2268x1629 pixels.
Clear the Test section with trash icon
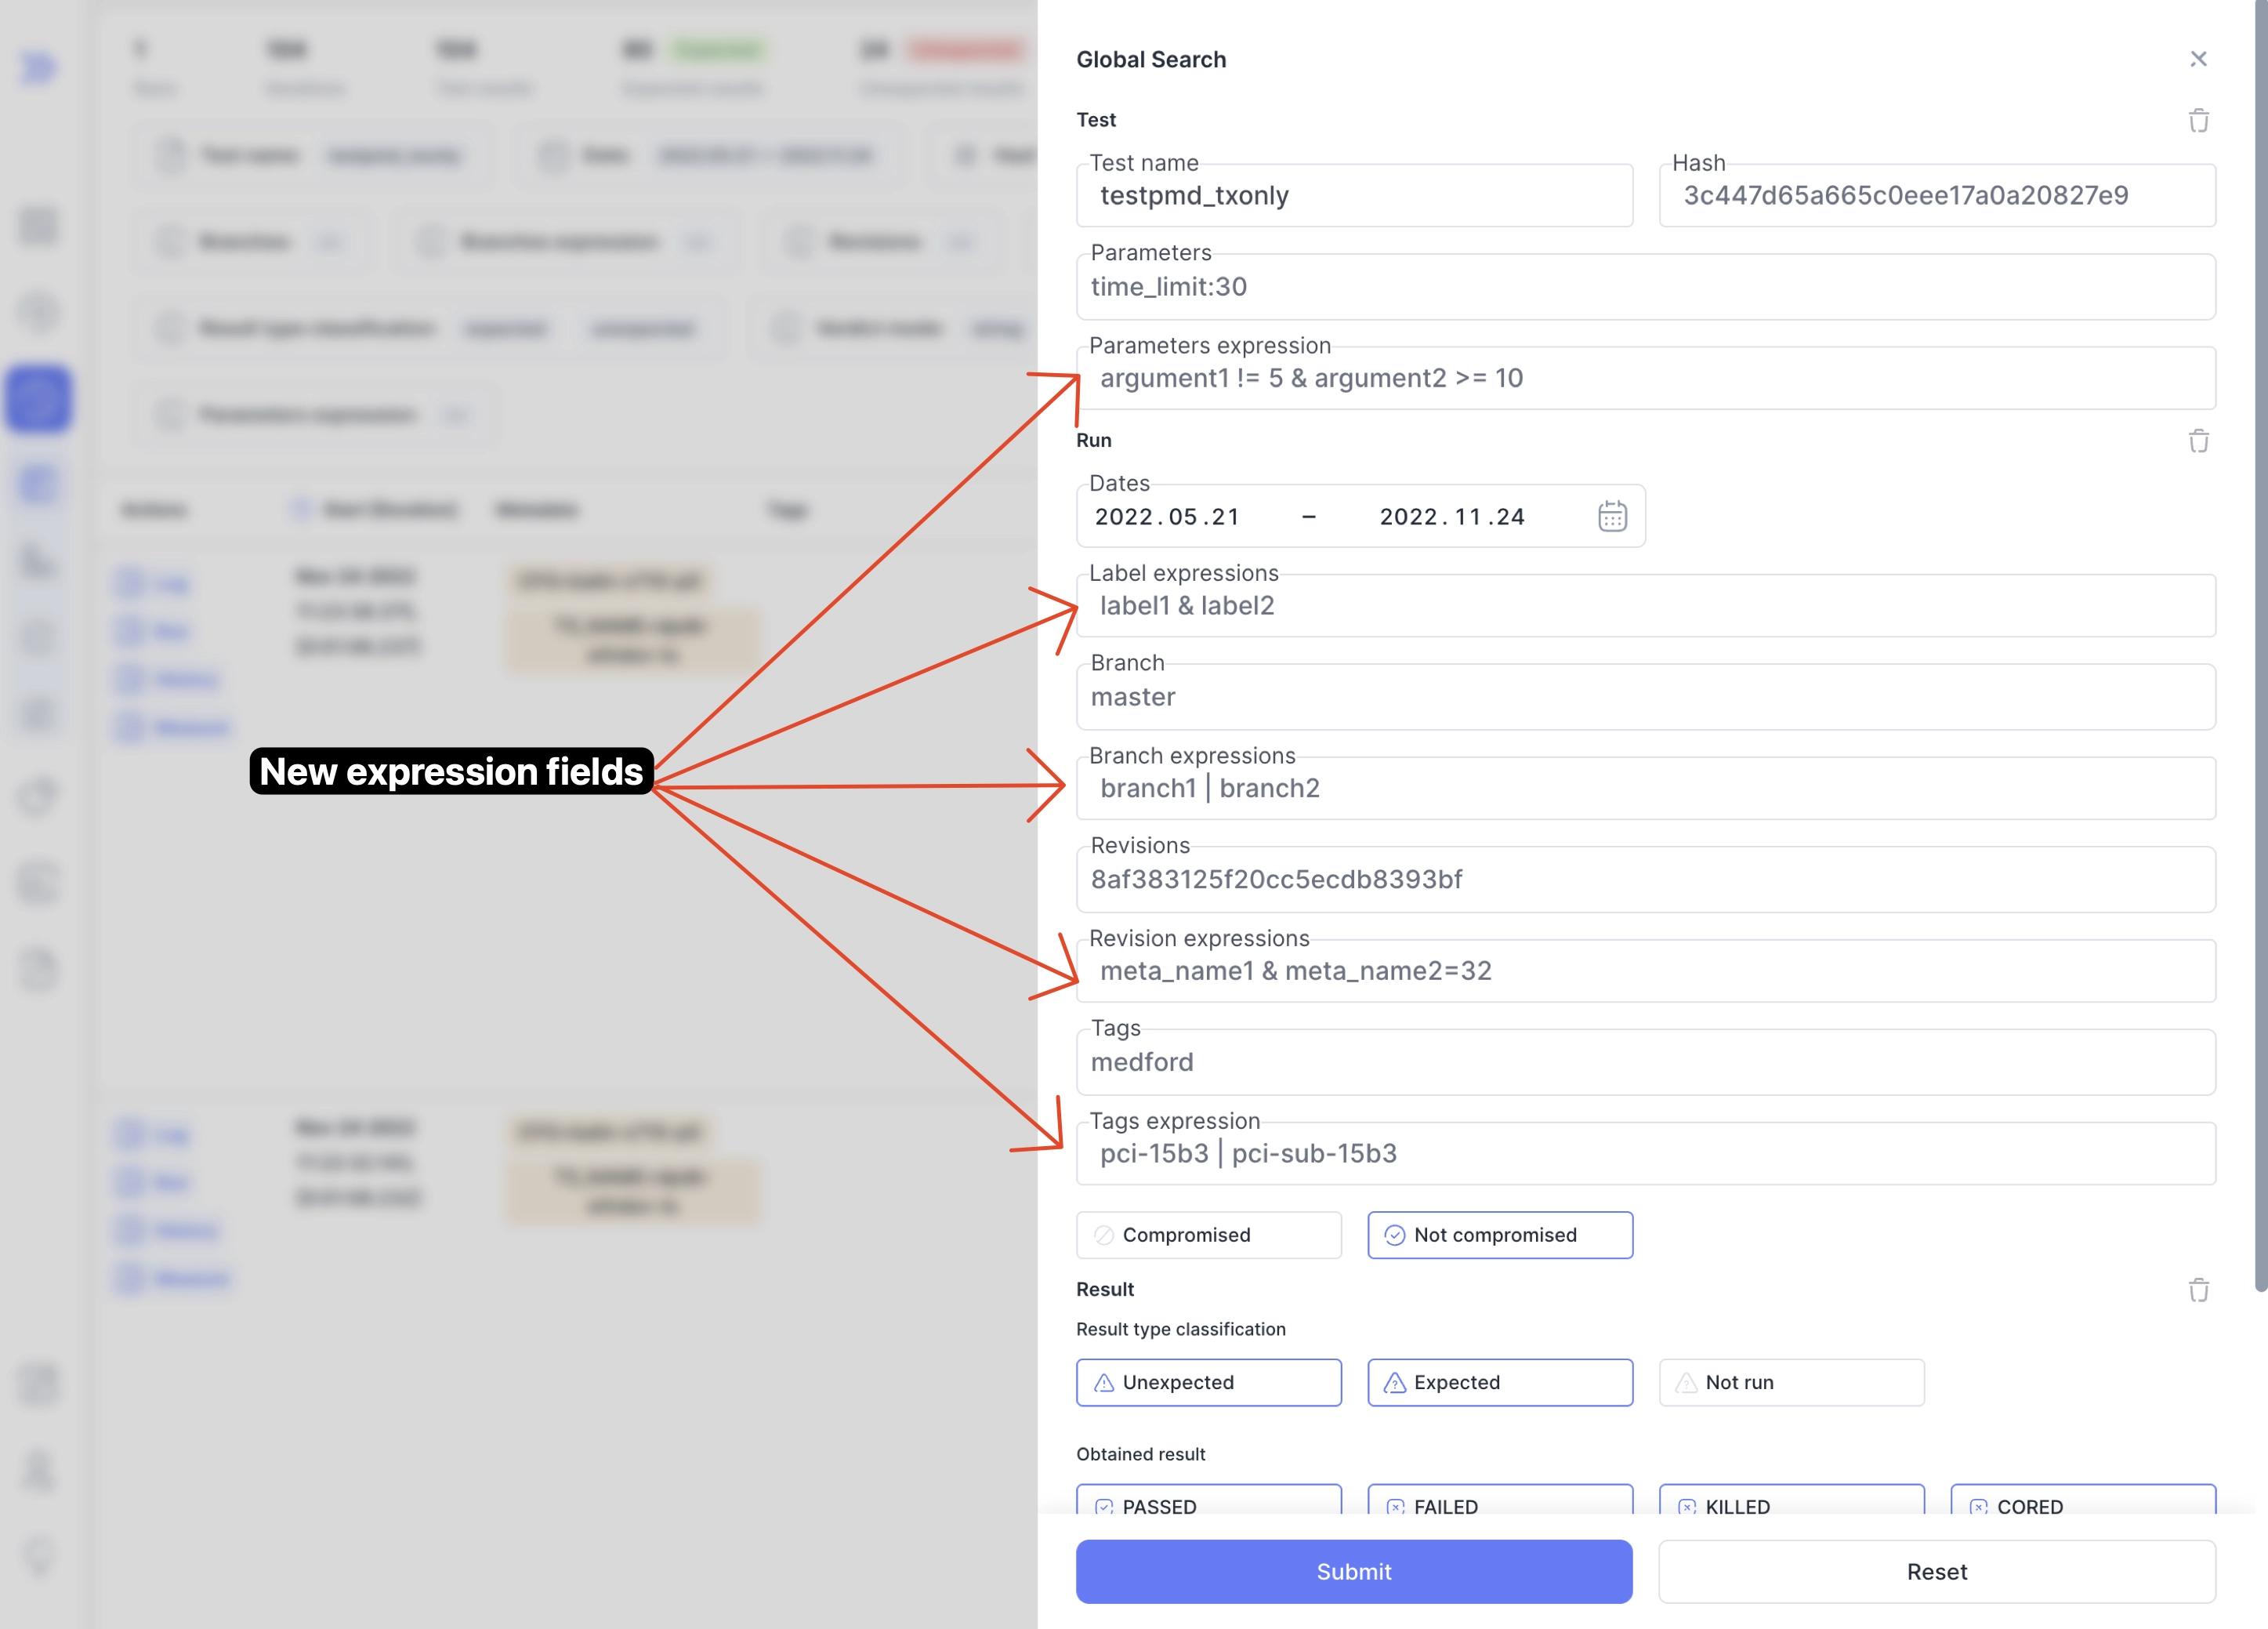(2198, 121)
